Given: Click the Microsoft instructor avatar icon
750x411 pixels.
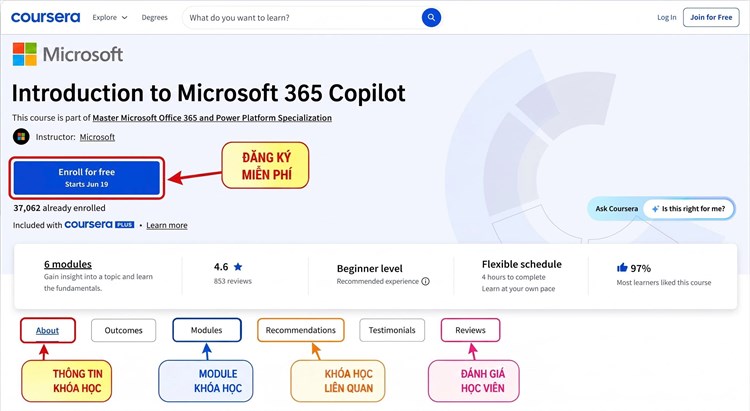Looking at the screenshot, I should coord(21,137).
